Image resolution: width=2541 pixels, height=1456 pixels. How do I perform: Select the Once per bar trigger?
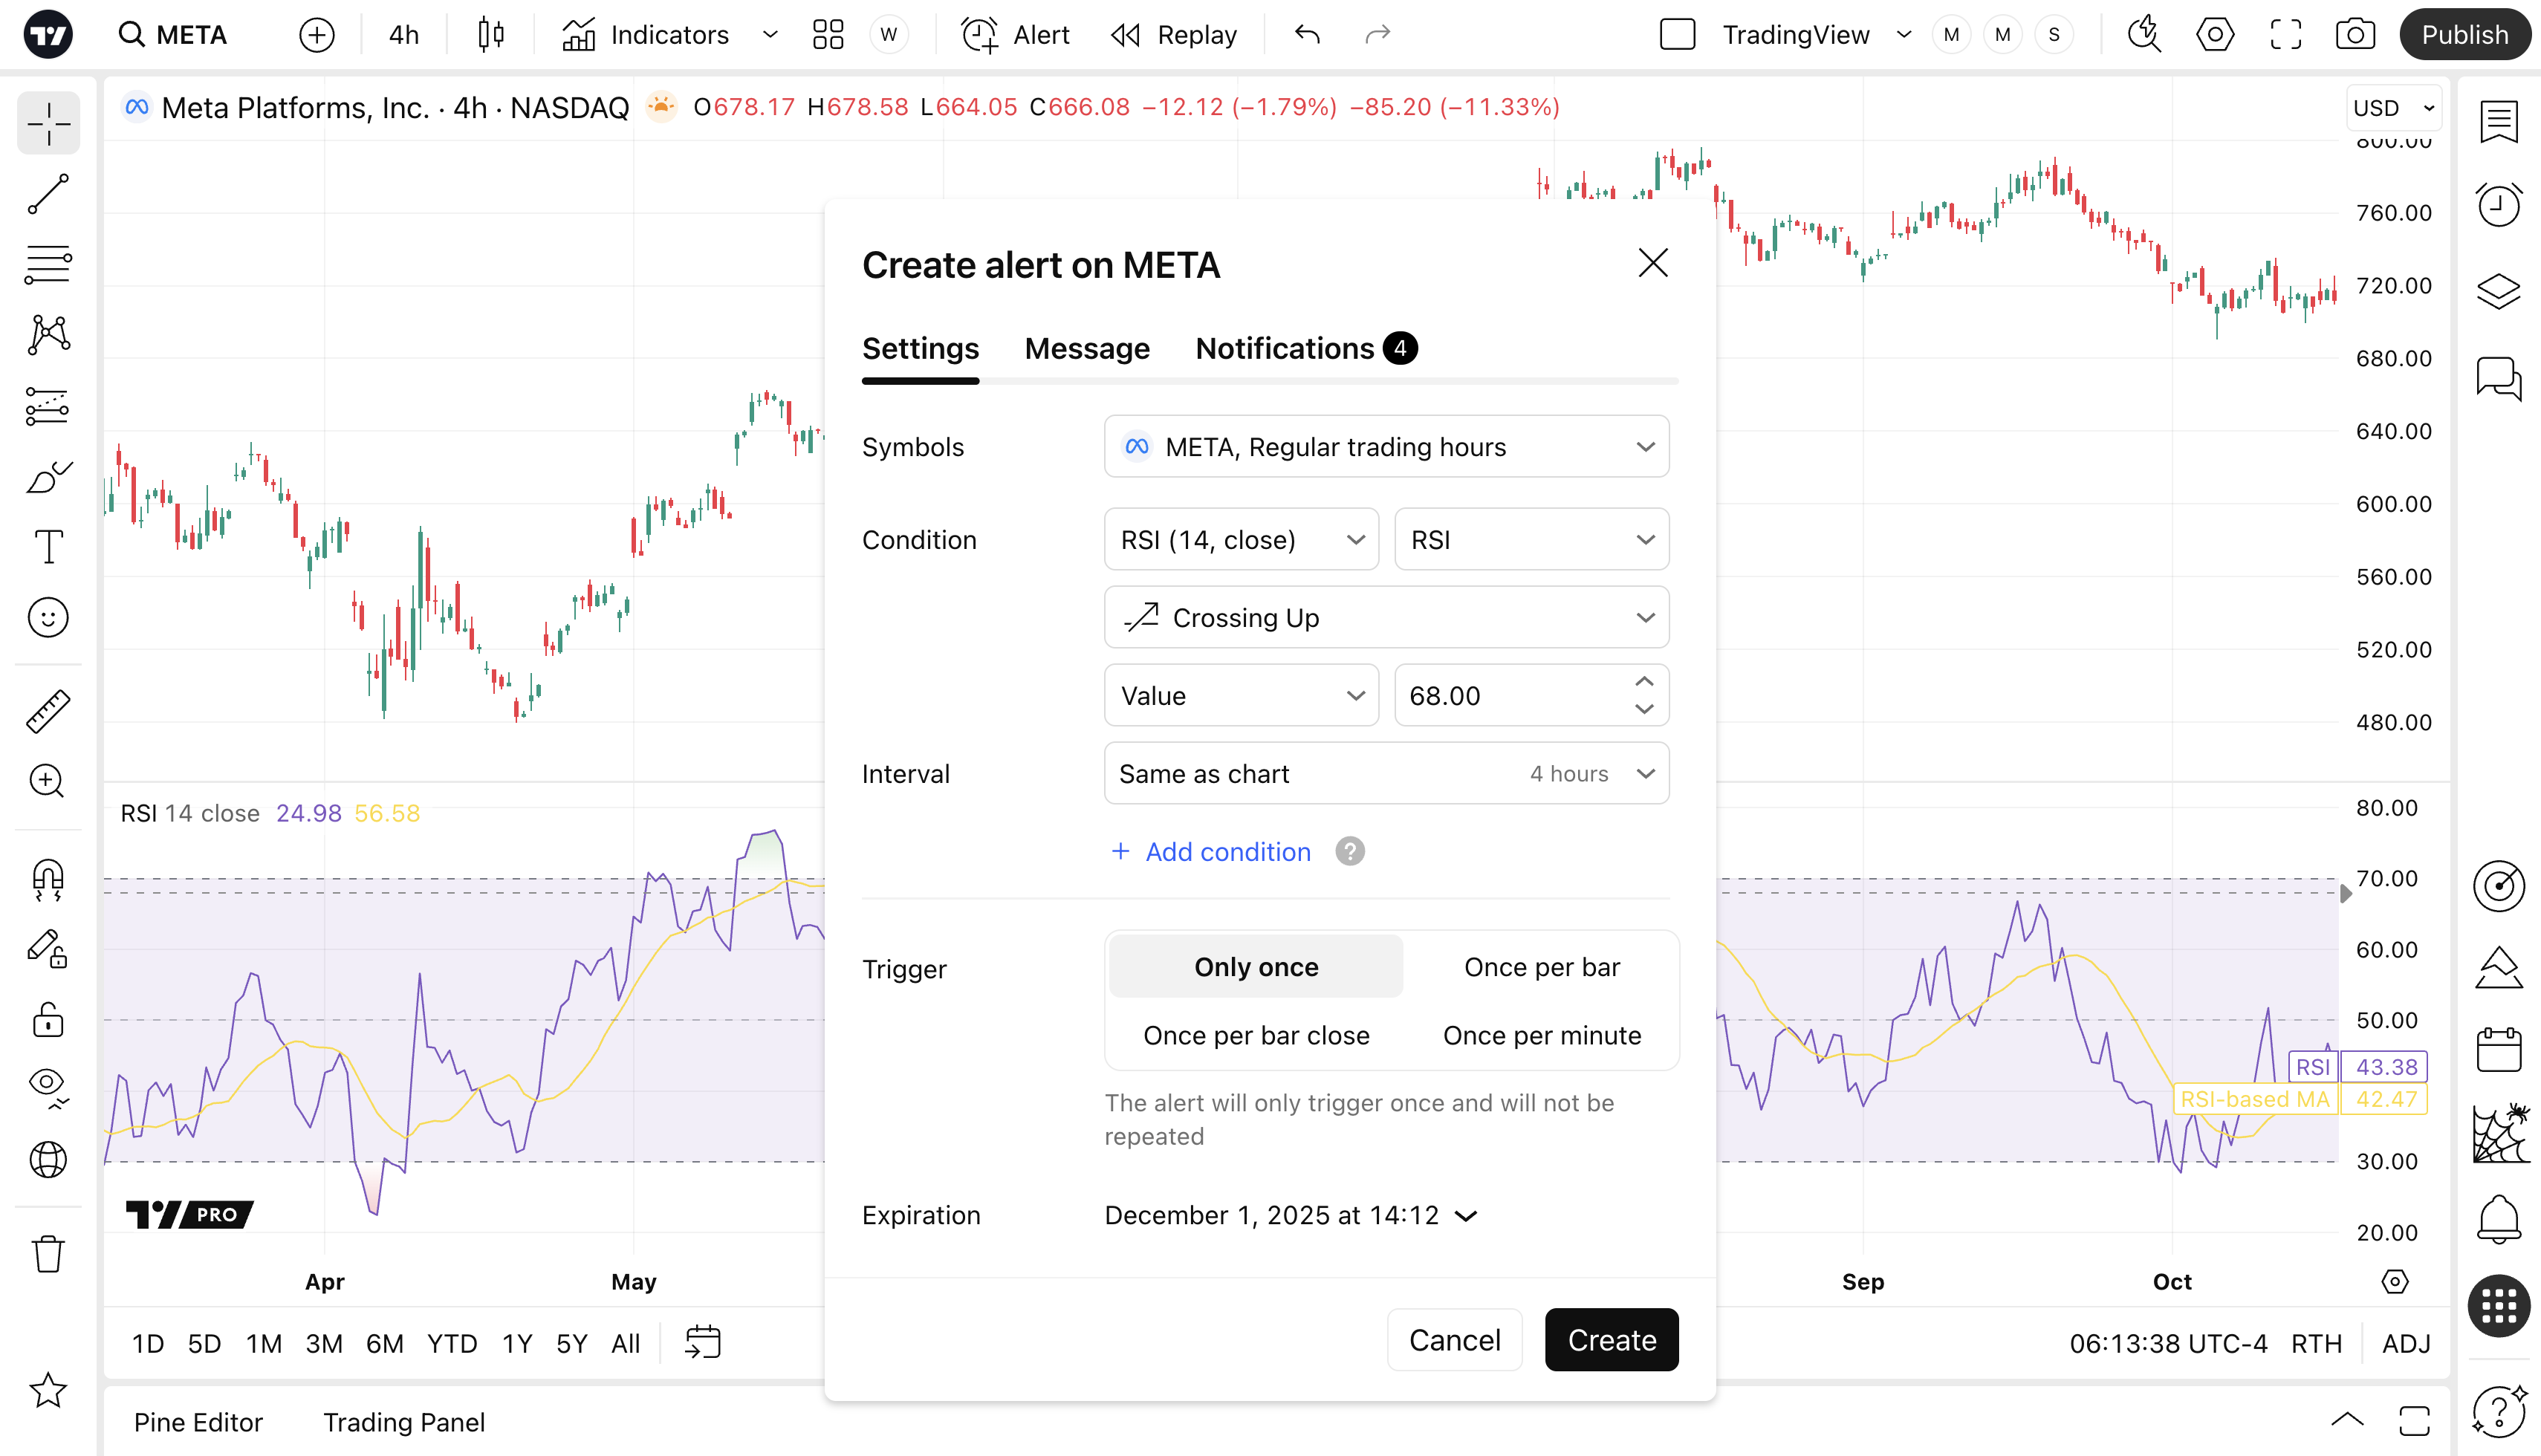[x=1541, y=967]
